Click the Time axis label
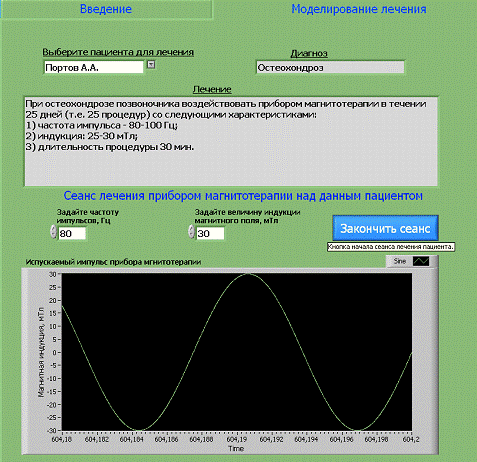Image resolution: width=477 pixels, height=462 pixels. [236, 448]
